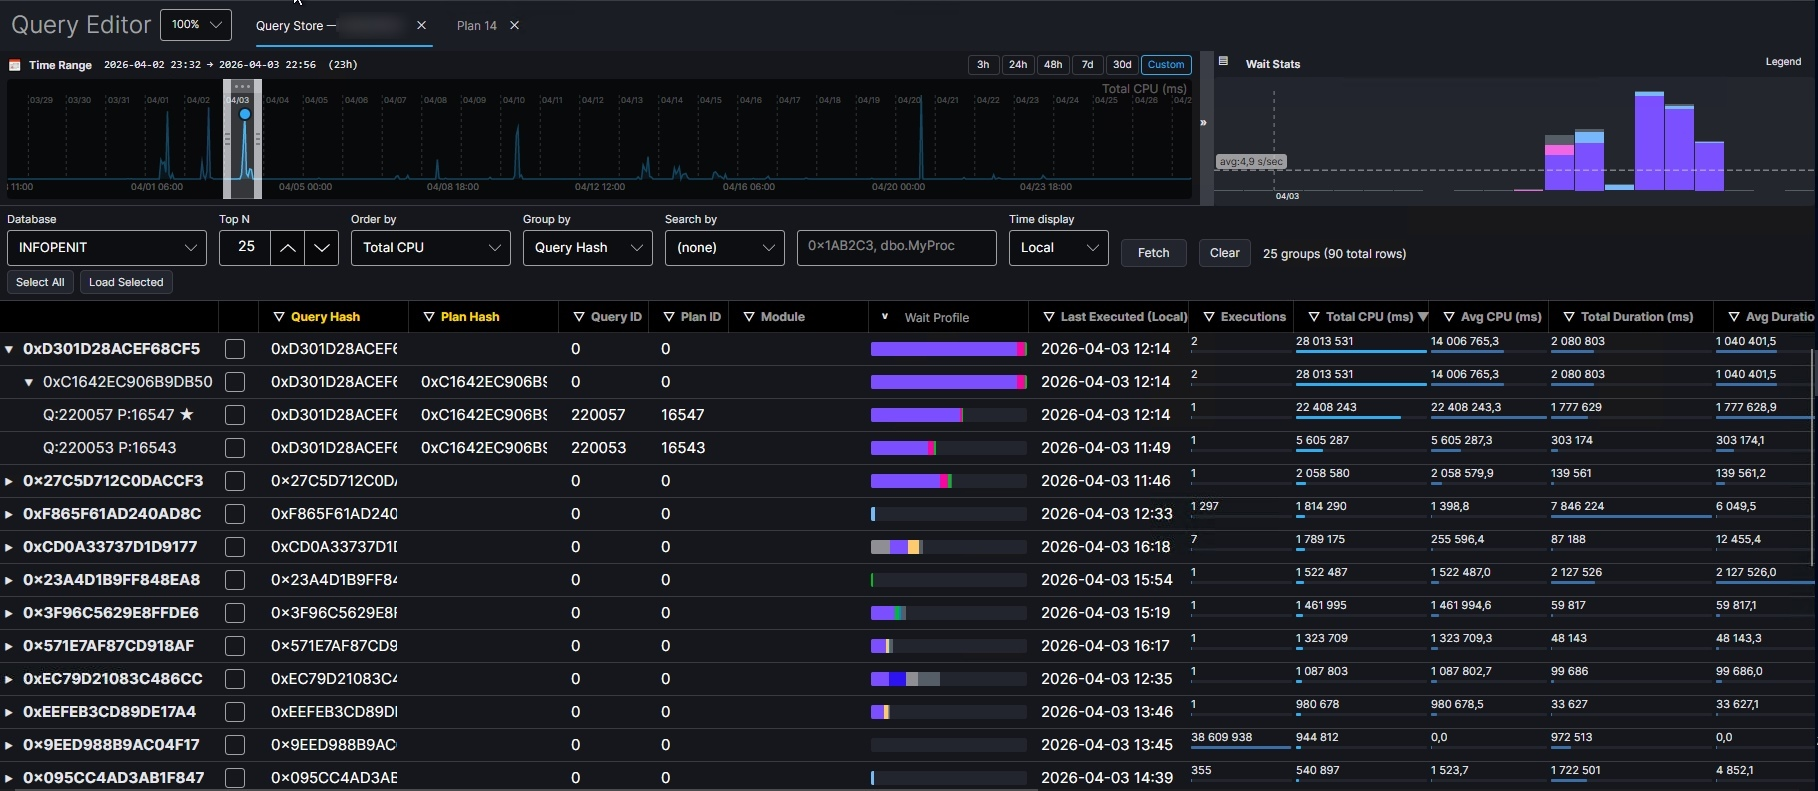This screenshot has width=1818, height=791.
Task: Open the Group by Query Hash dropdown
Action: pyautogui.click(x=588, y=248)
